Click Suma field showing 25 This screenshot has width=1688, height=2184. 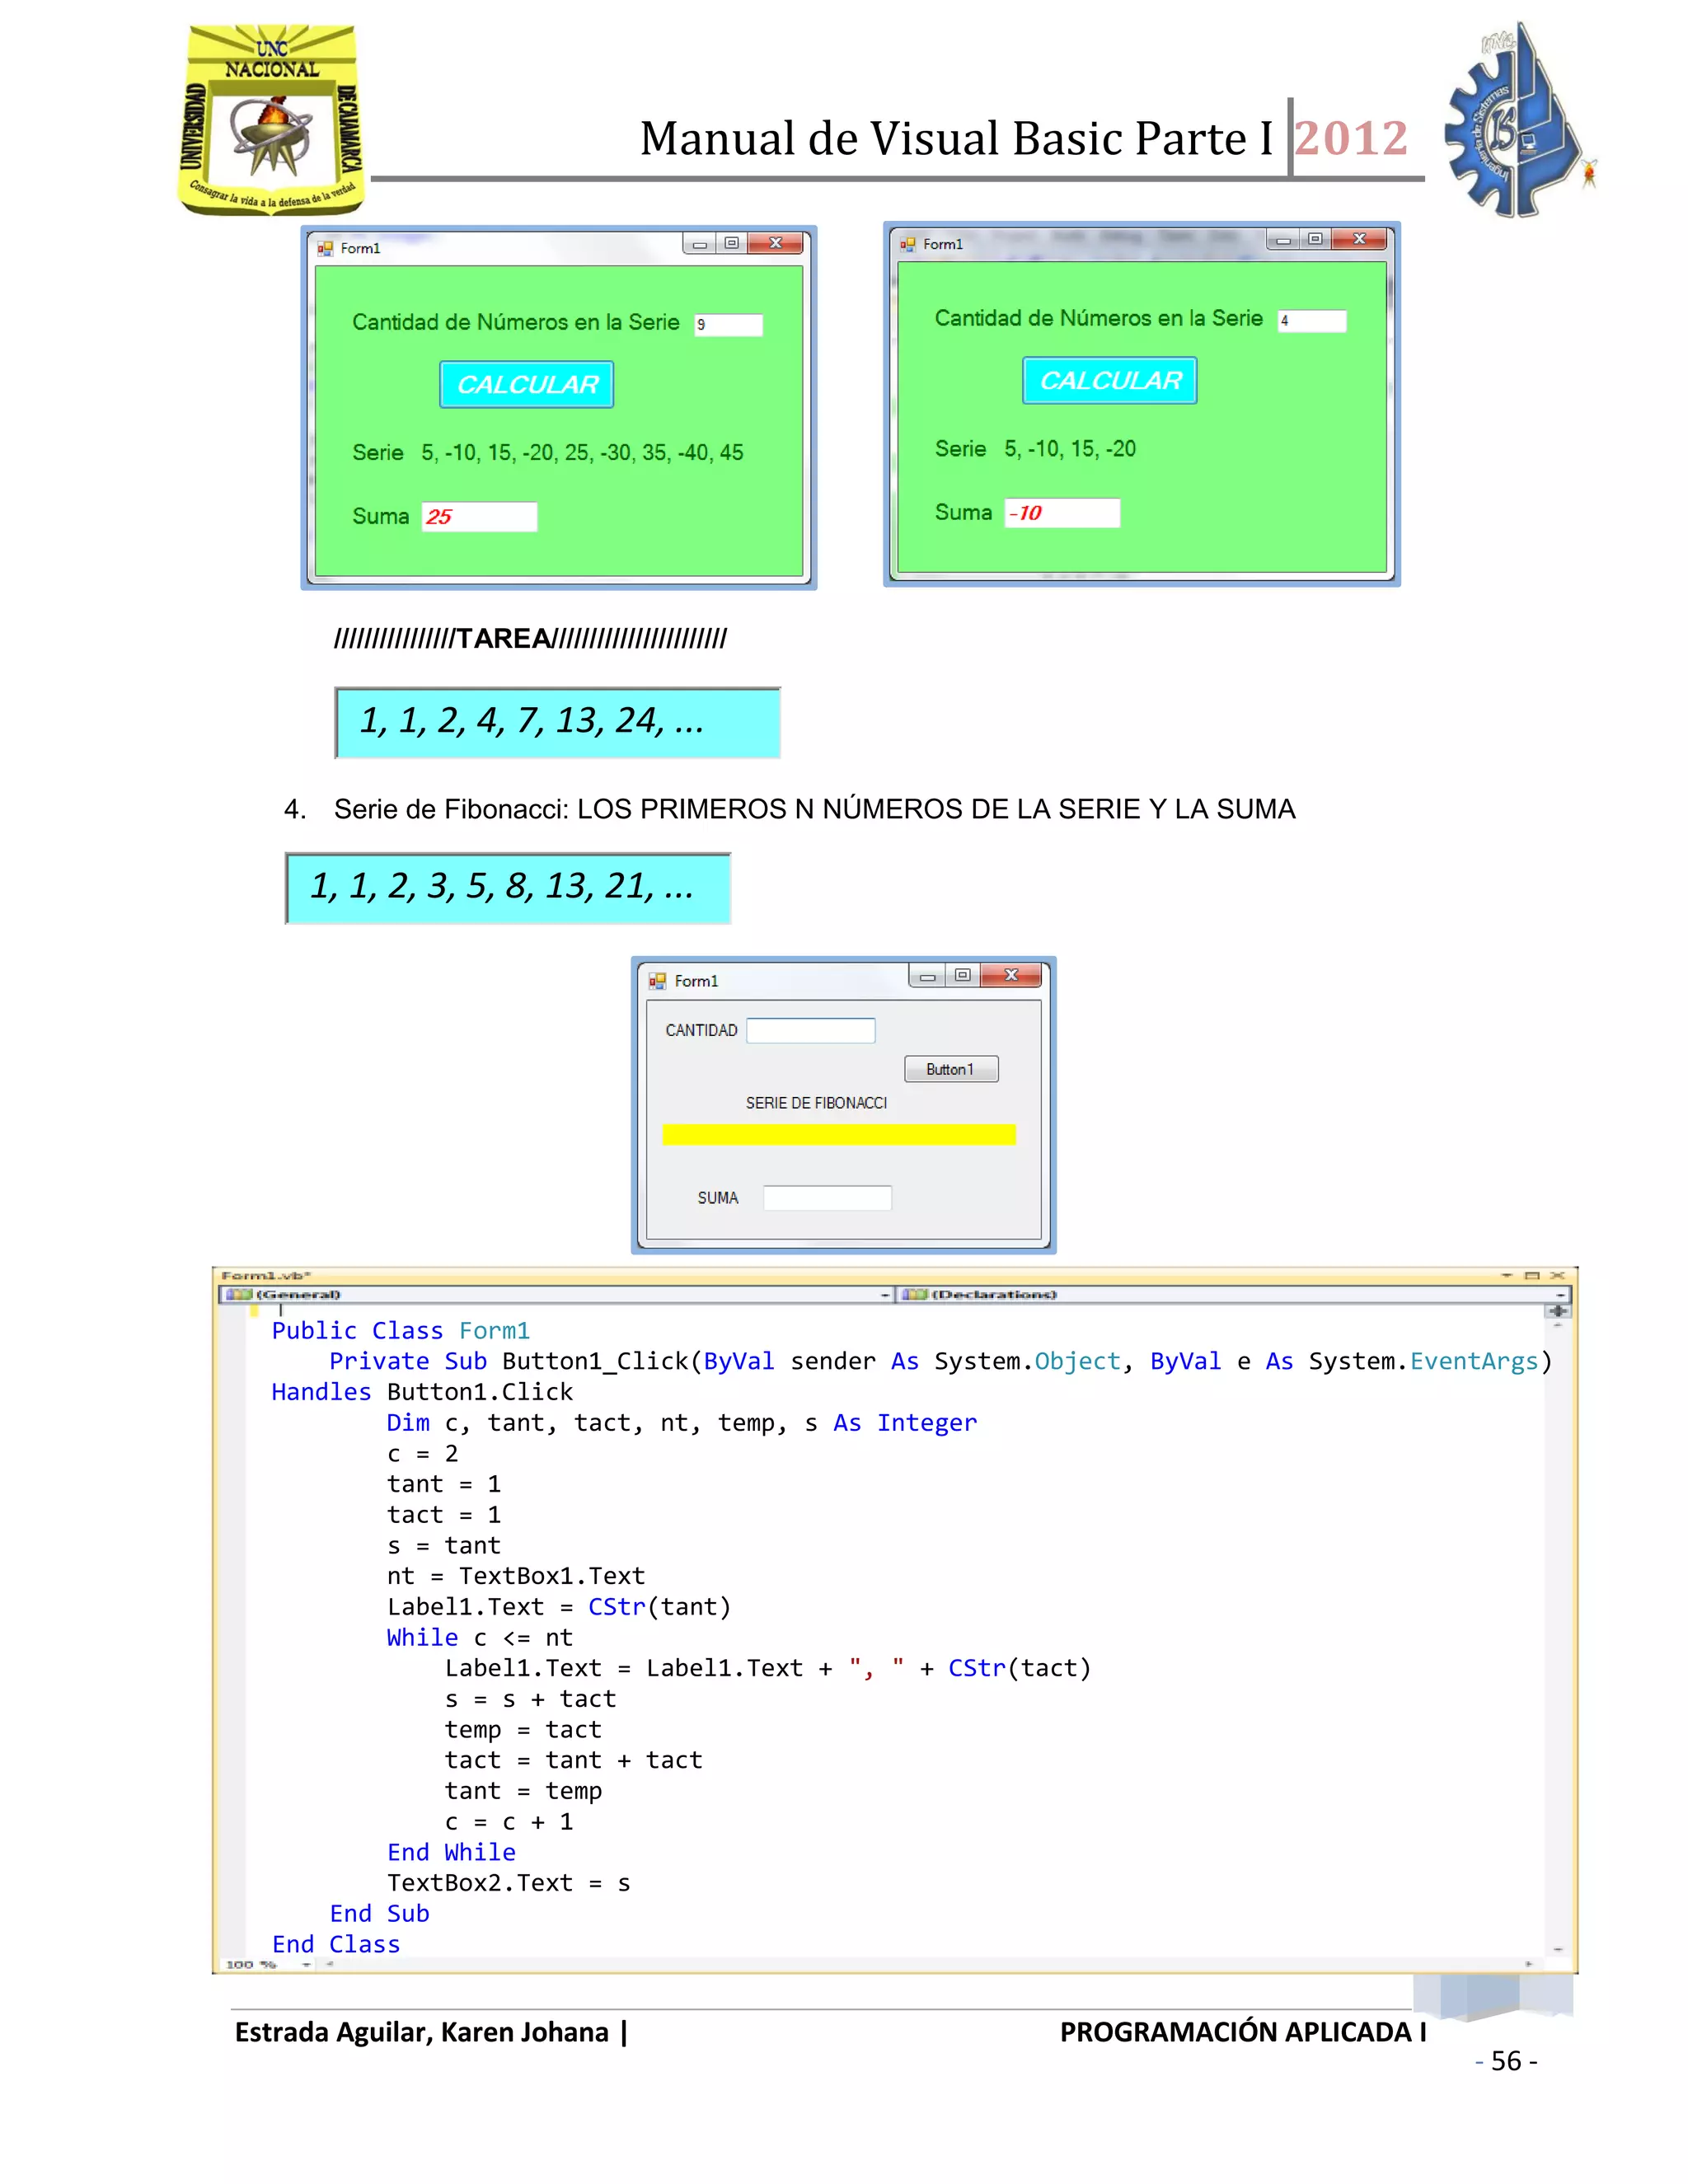(x=479, y=516)
